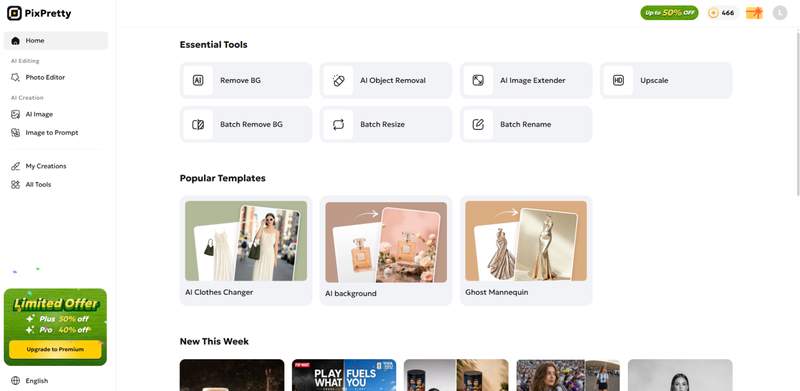Open My Creations in sidebar
Image resolution: width=800 pixels, height=391 pixels.
point(56,166)
